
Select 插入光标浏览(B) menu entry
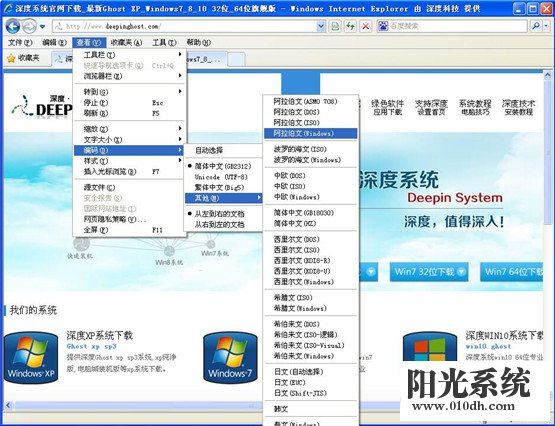[x=130, y=172]
